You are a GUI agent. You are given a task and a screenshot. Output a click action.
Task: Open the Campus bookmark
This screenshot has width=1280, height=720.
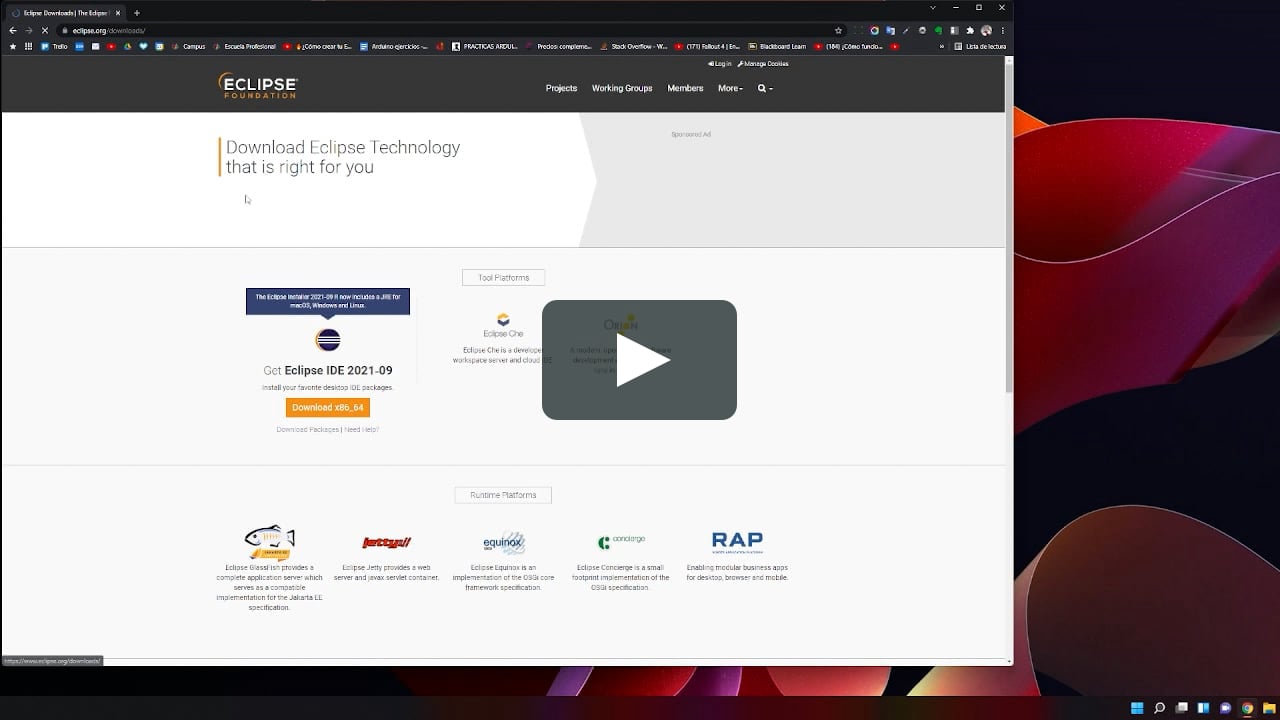pos(189,47)
